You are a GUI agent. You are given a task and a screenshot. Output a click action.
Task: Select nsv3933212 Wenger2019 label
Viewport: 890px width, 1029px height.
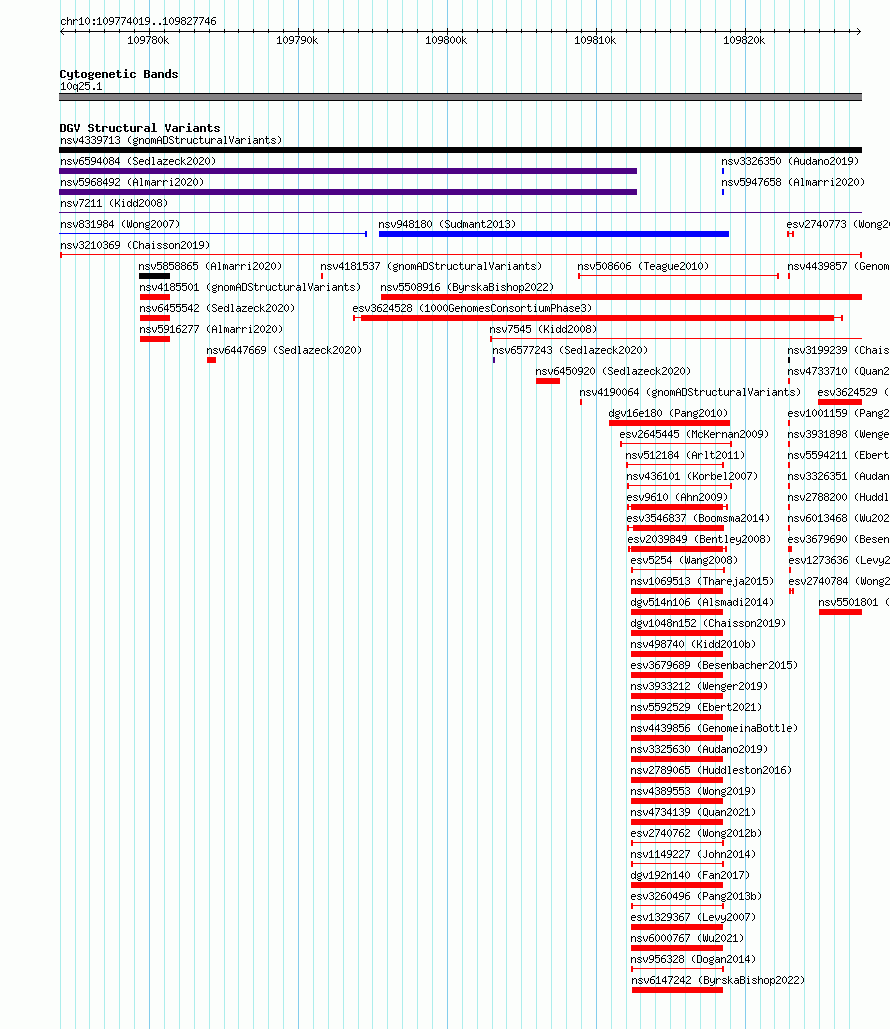pyautogui.click(x=699, y=686)
